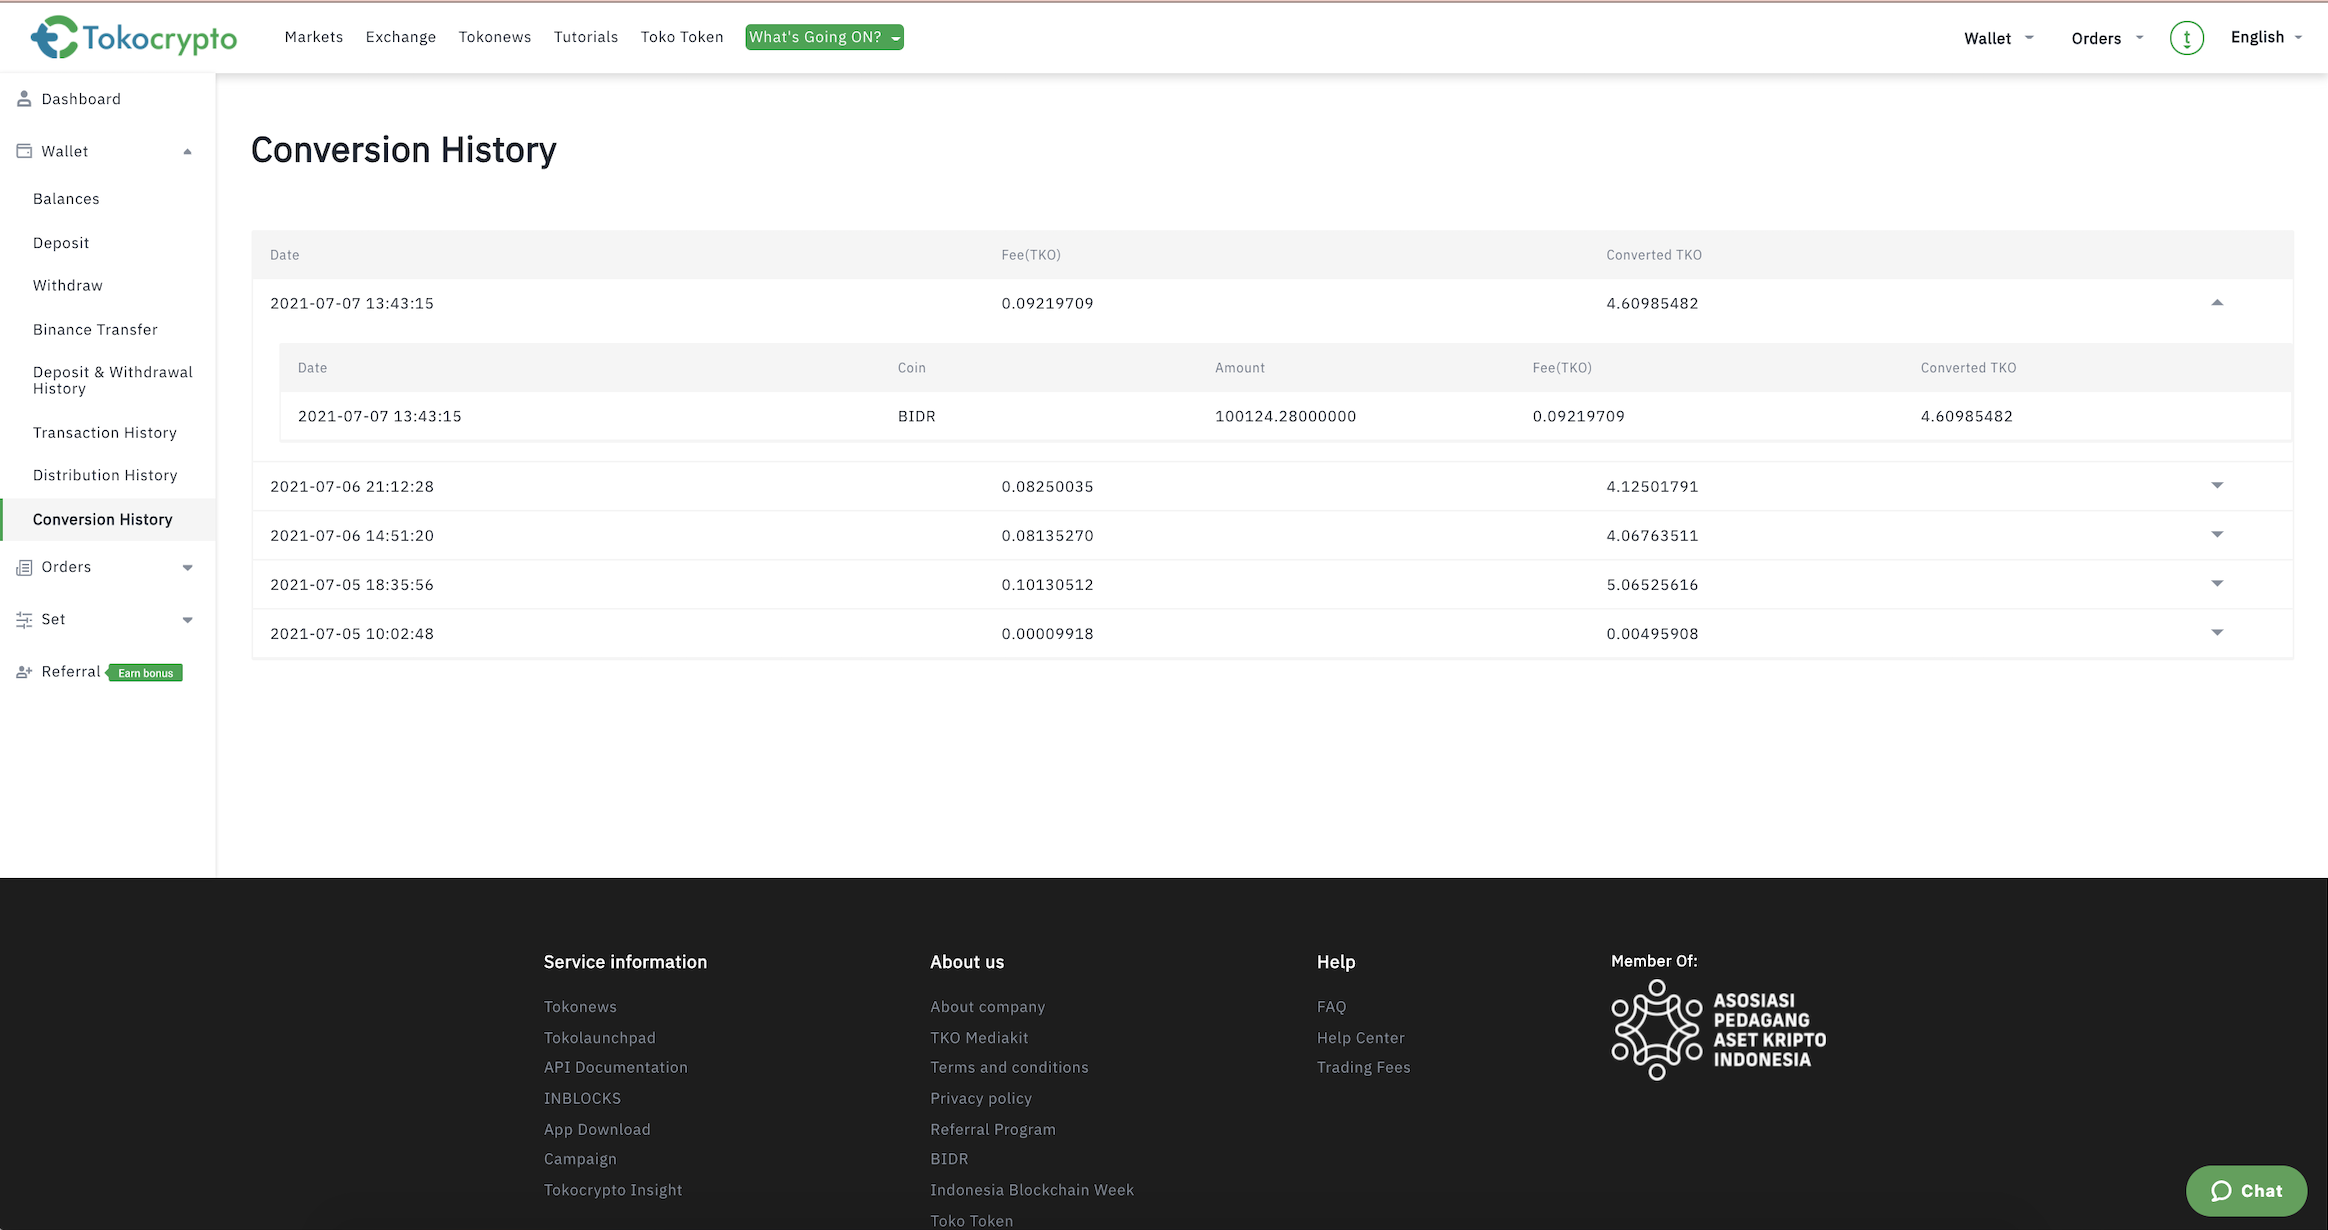Open Tokonews in top navigation
Viewport: 2328px width, 1230px height.
click(495, 37)
